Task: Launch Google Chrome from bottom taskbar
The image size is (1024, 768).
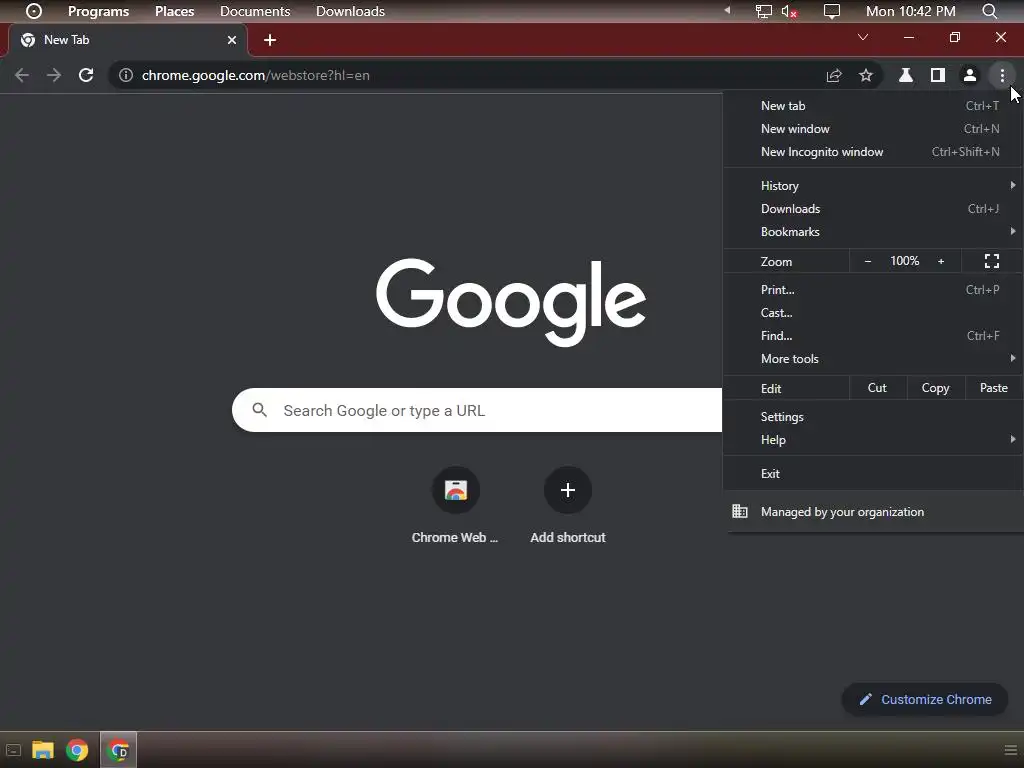Action: tap(77, 750)
